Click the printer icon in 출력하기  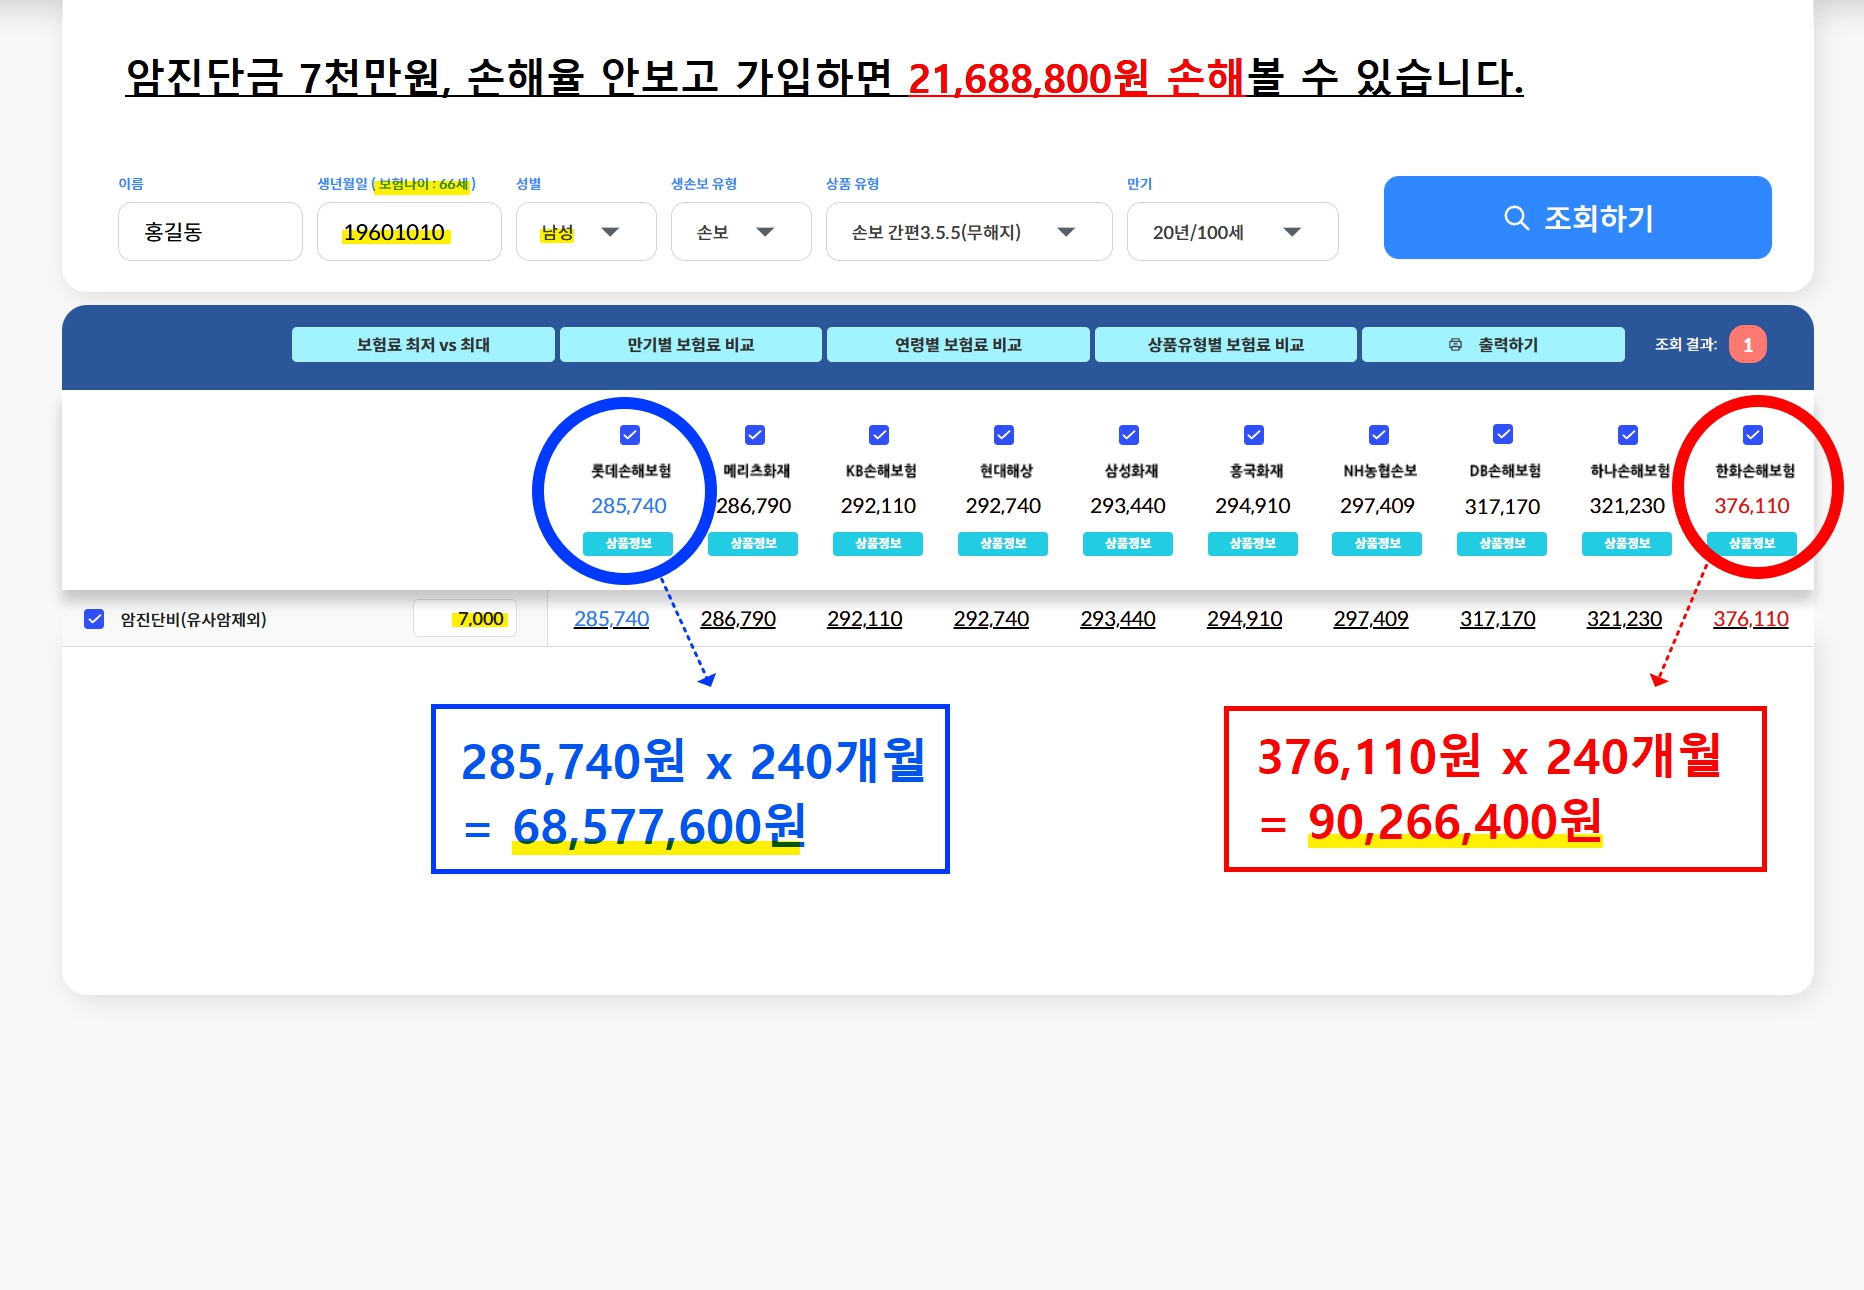click(1455, 345)
